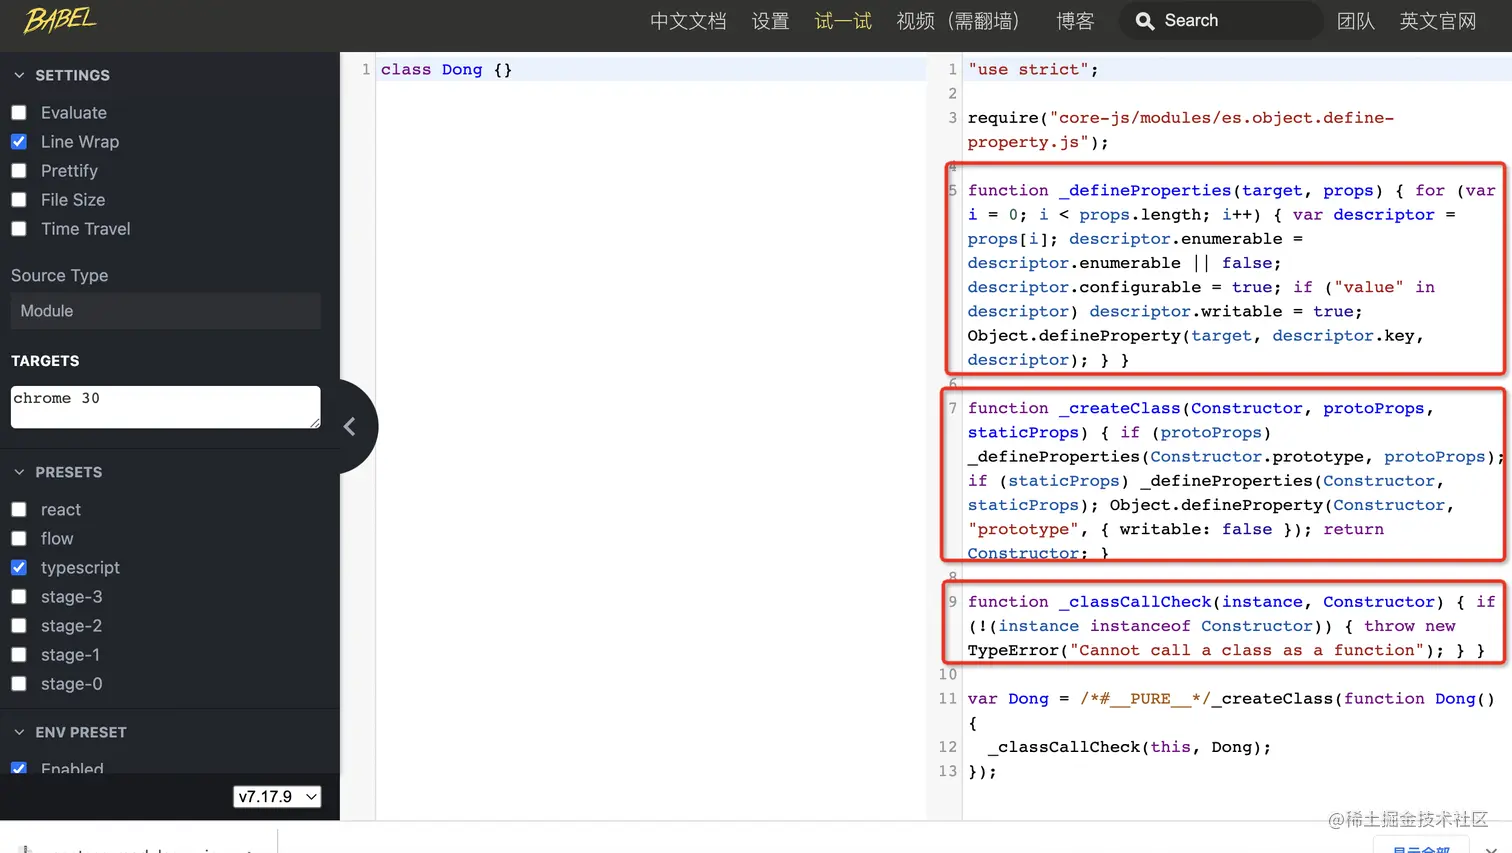Collapse sidebar with the left chevron

point(349,427)
